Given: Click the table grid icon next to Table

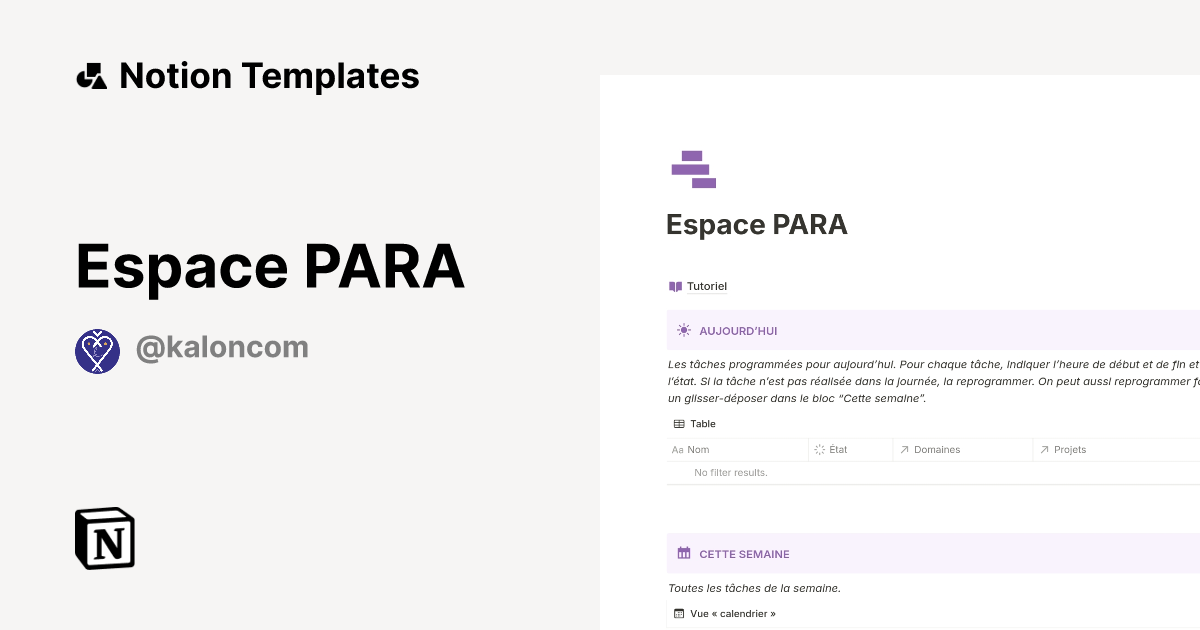Looking at the screenshot, I should point(679,423).
